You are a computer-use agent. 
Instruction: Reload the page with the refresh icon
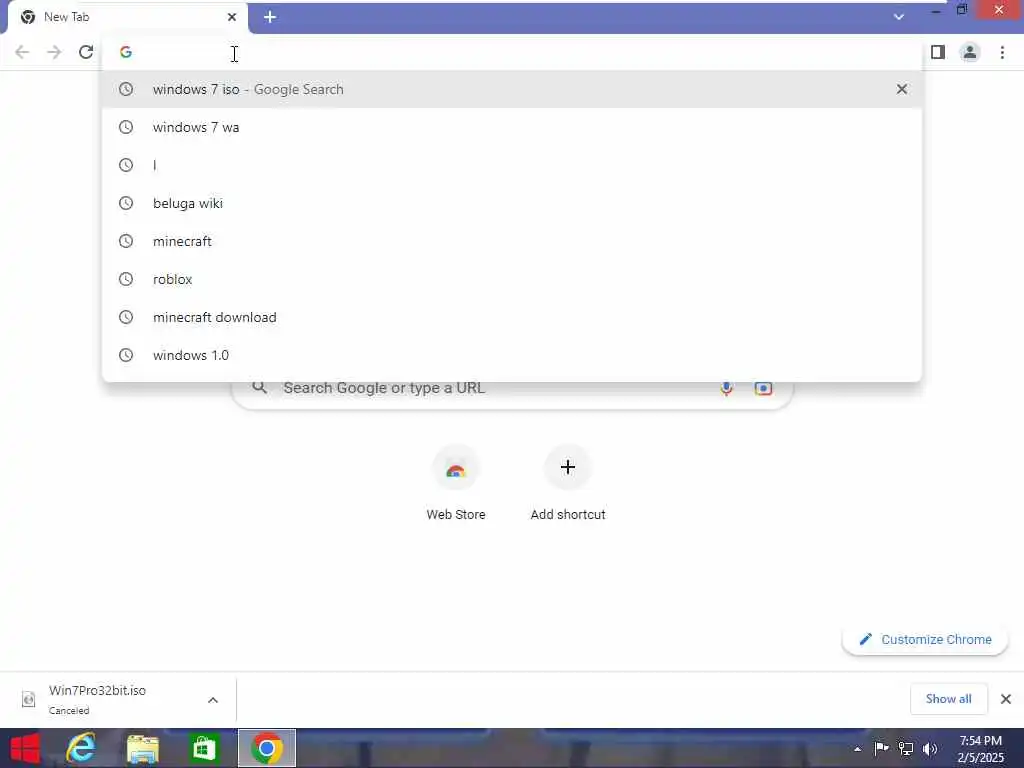[x=86, y=52]
